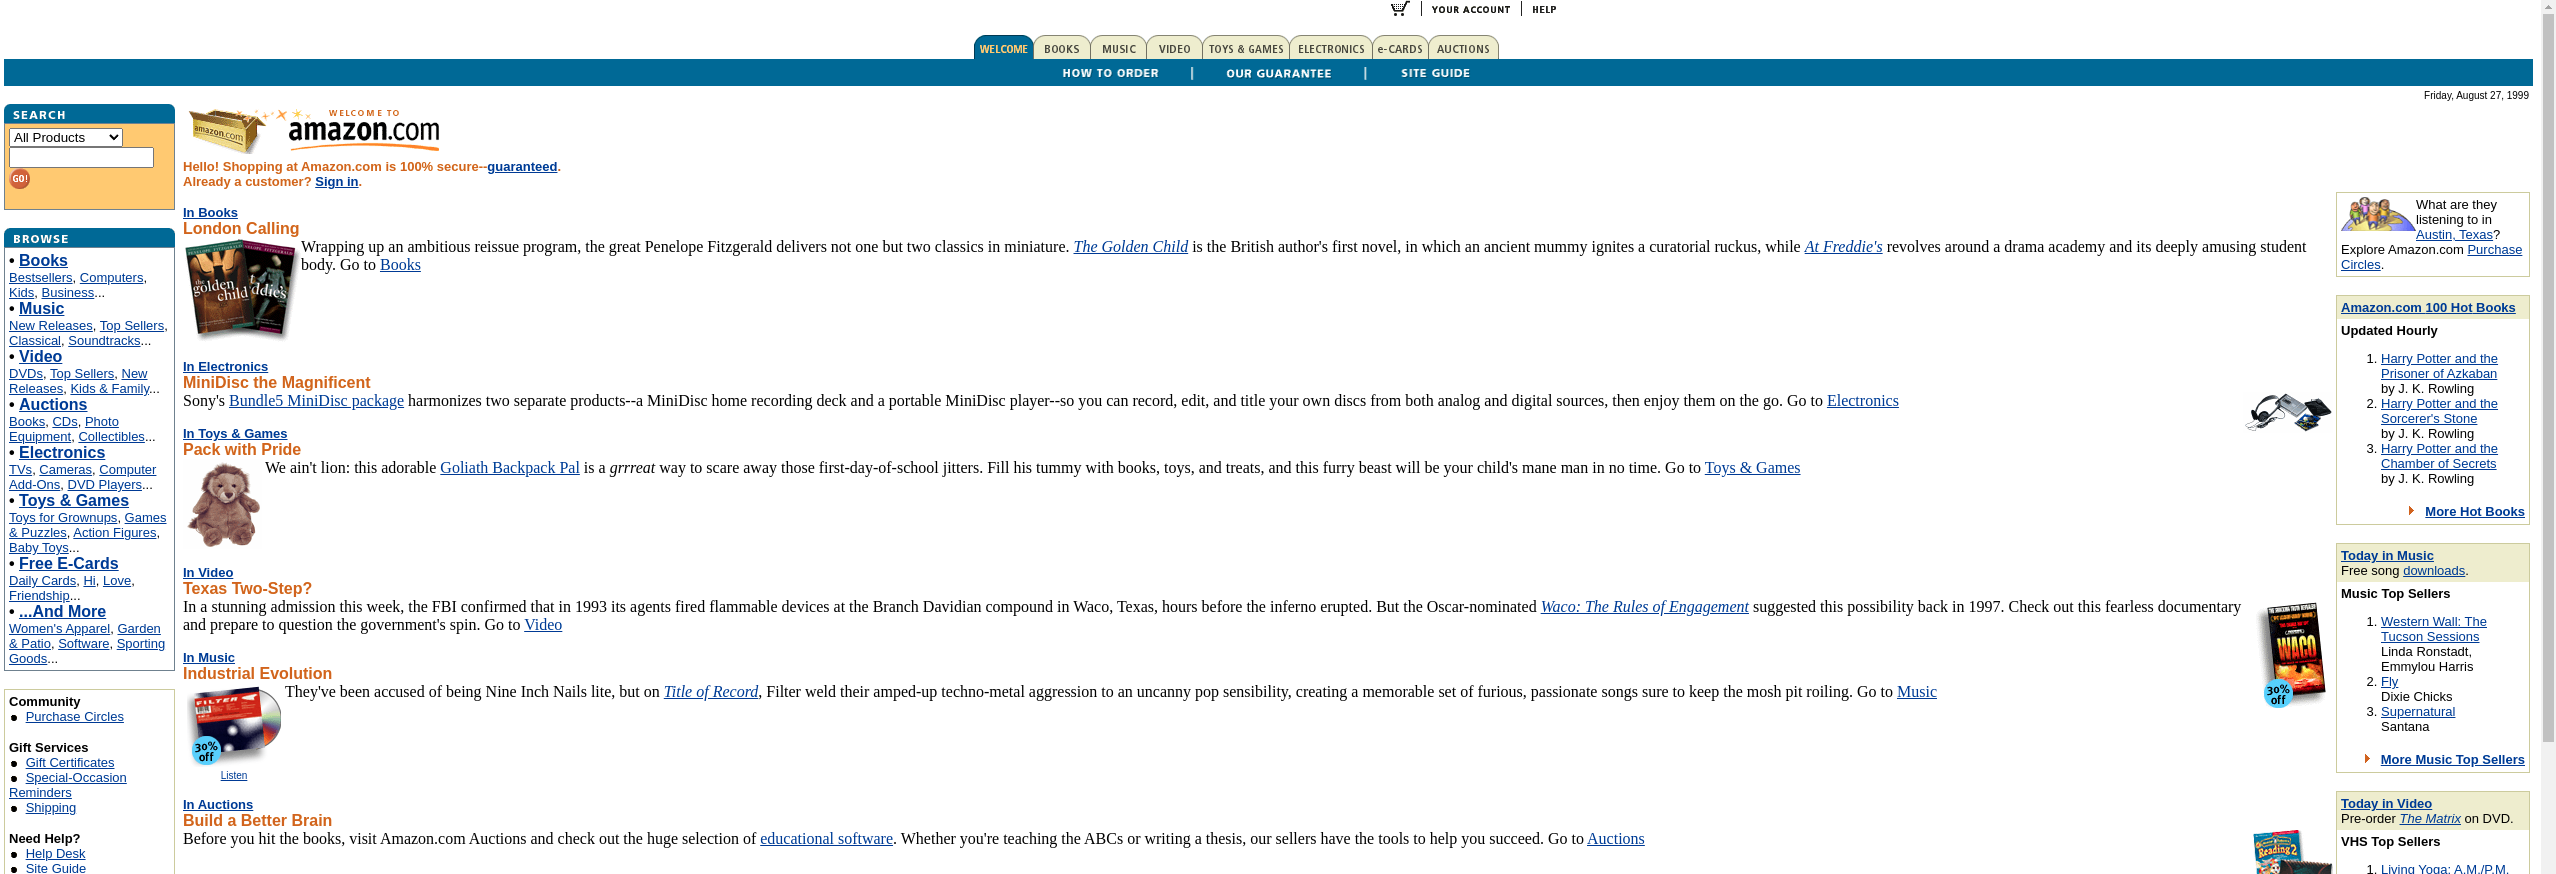
Task: Open the Golden Child book cover image
Action: tap(241, 290)
